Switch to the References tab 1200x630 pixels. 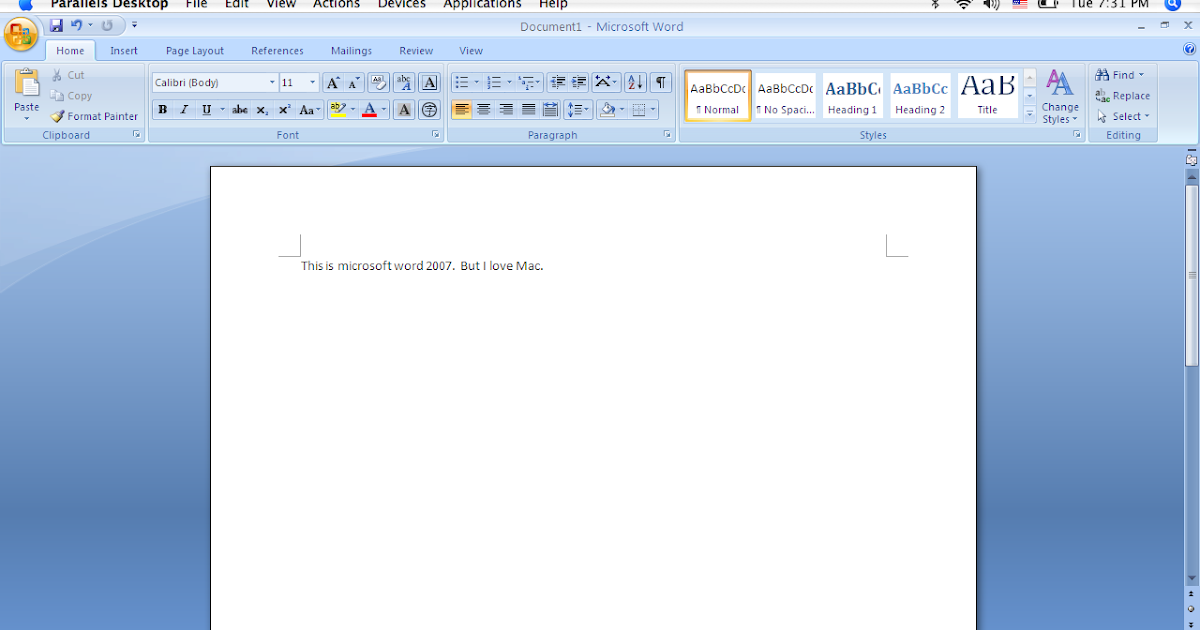pos(277,51)
